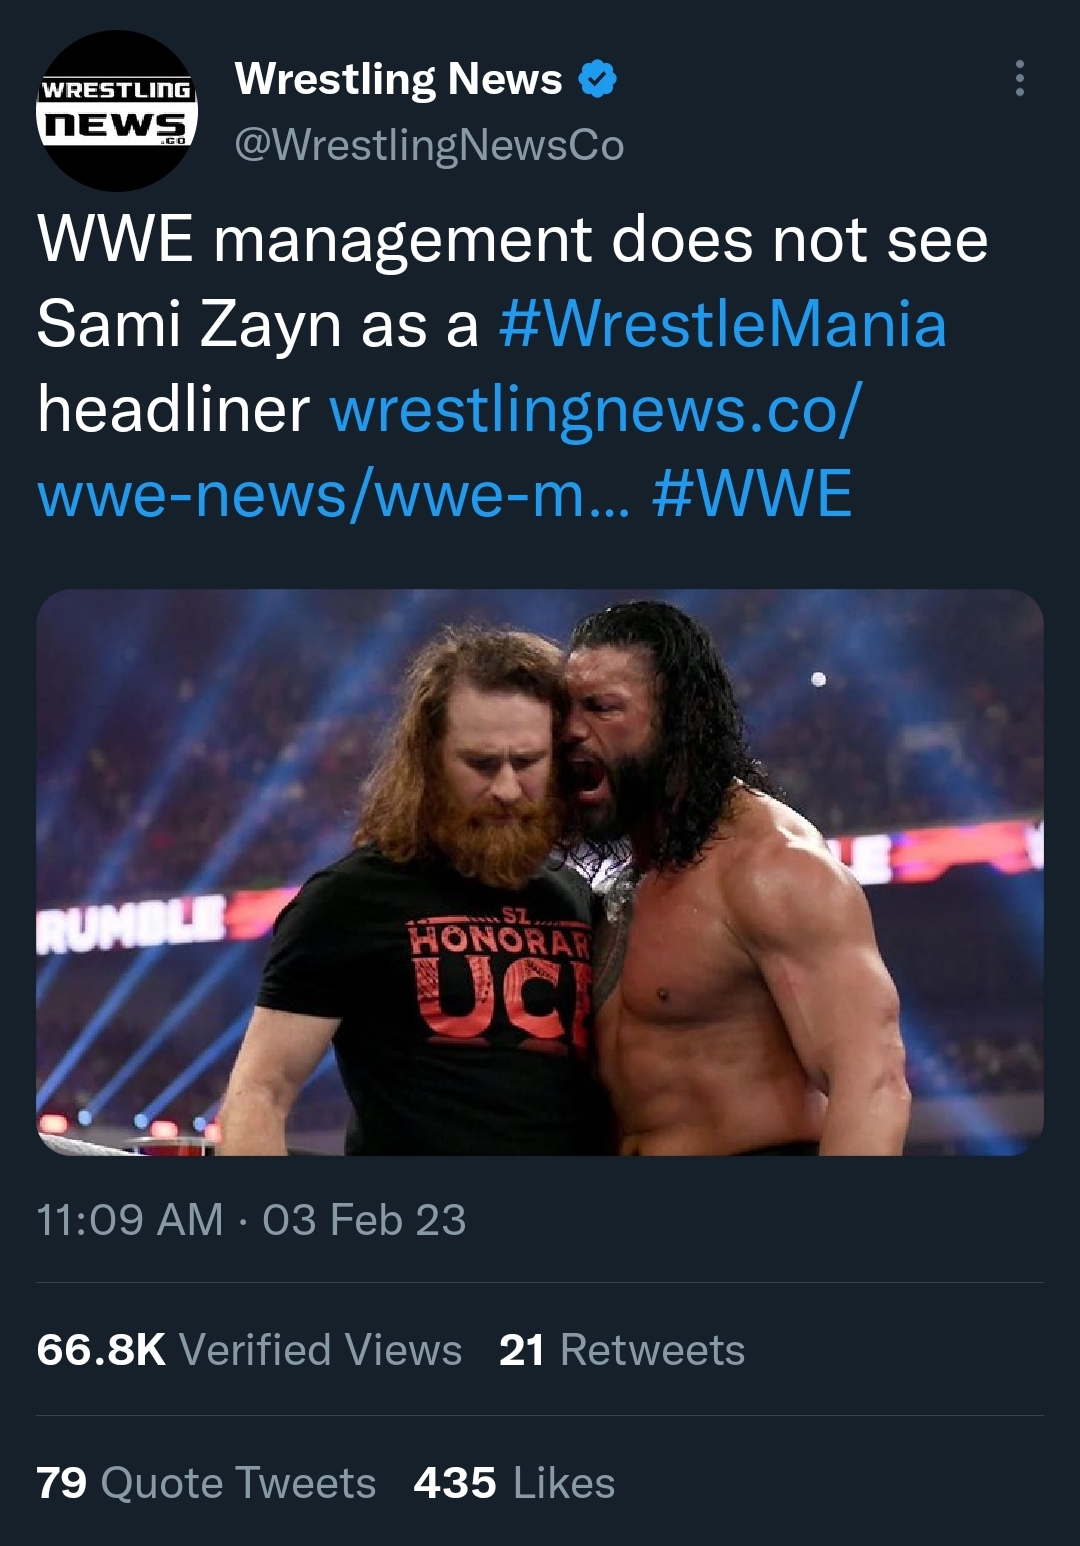
Task: Open the #WWE hashtag
Action: coord(752,494)
